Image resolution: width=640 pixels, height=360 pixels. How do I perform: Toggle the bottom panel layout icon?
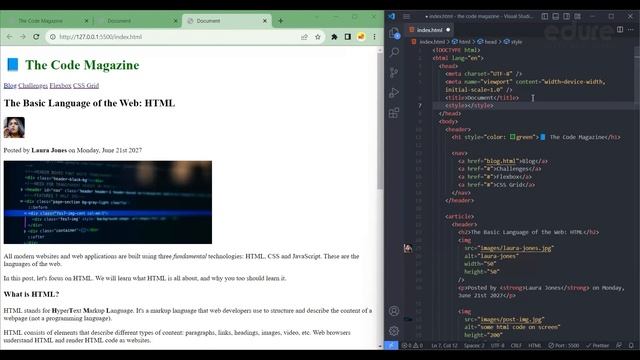(556, 16)
